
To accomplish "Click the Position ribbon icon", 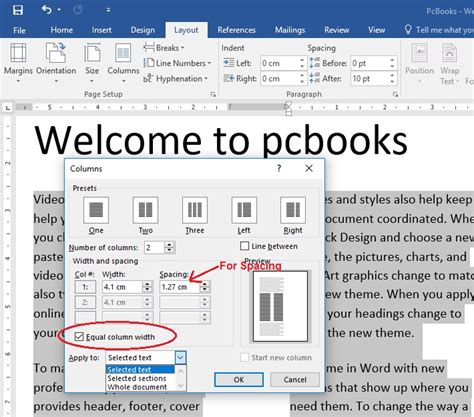I will pos(420,53).
